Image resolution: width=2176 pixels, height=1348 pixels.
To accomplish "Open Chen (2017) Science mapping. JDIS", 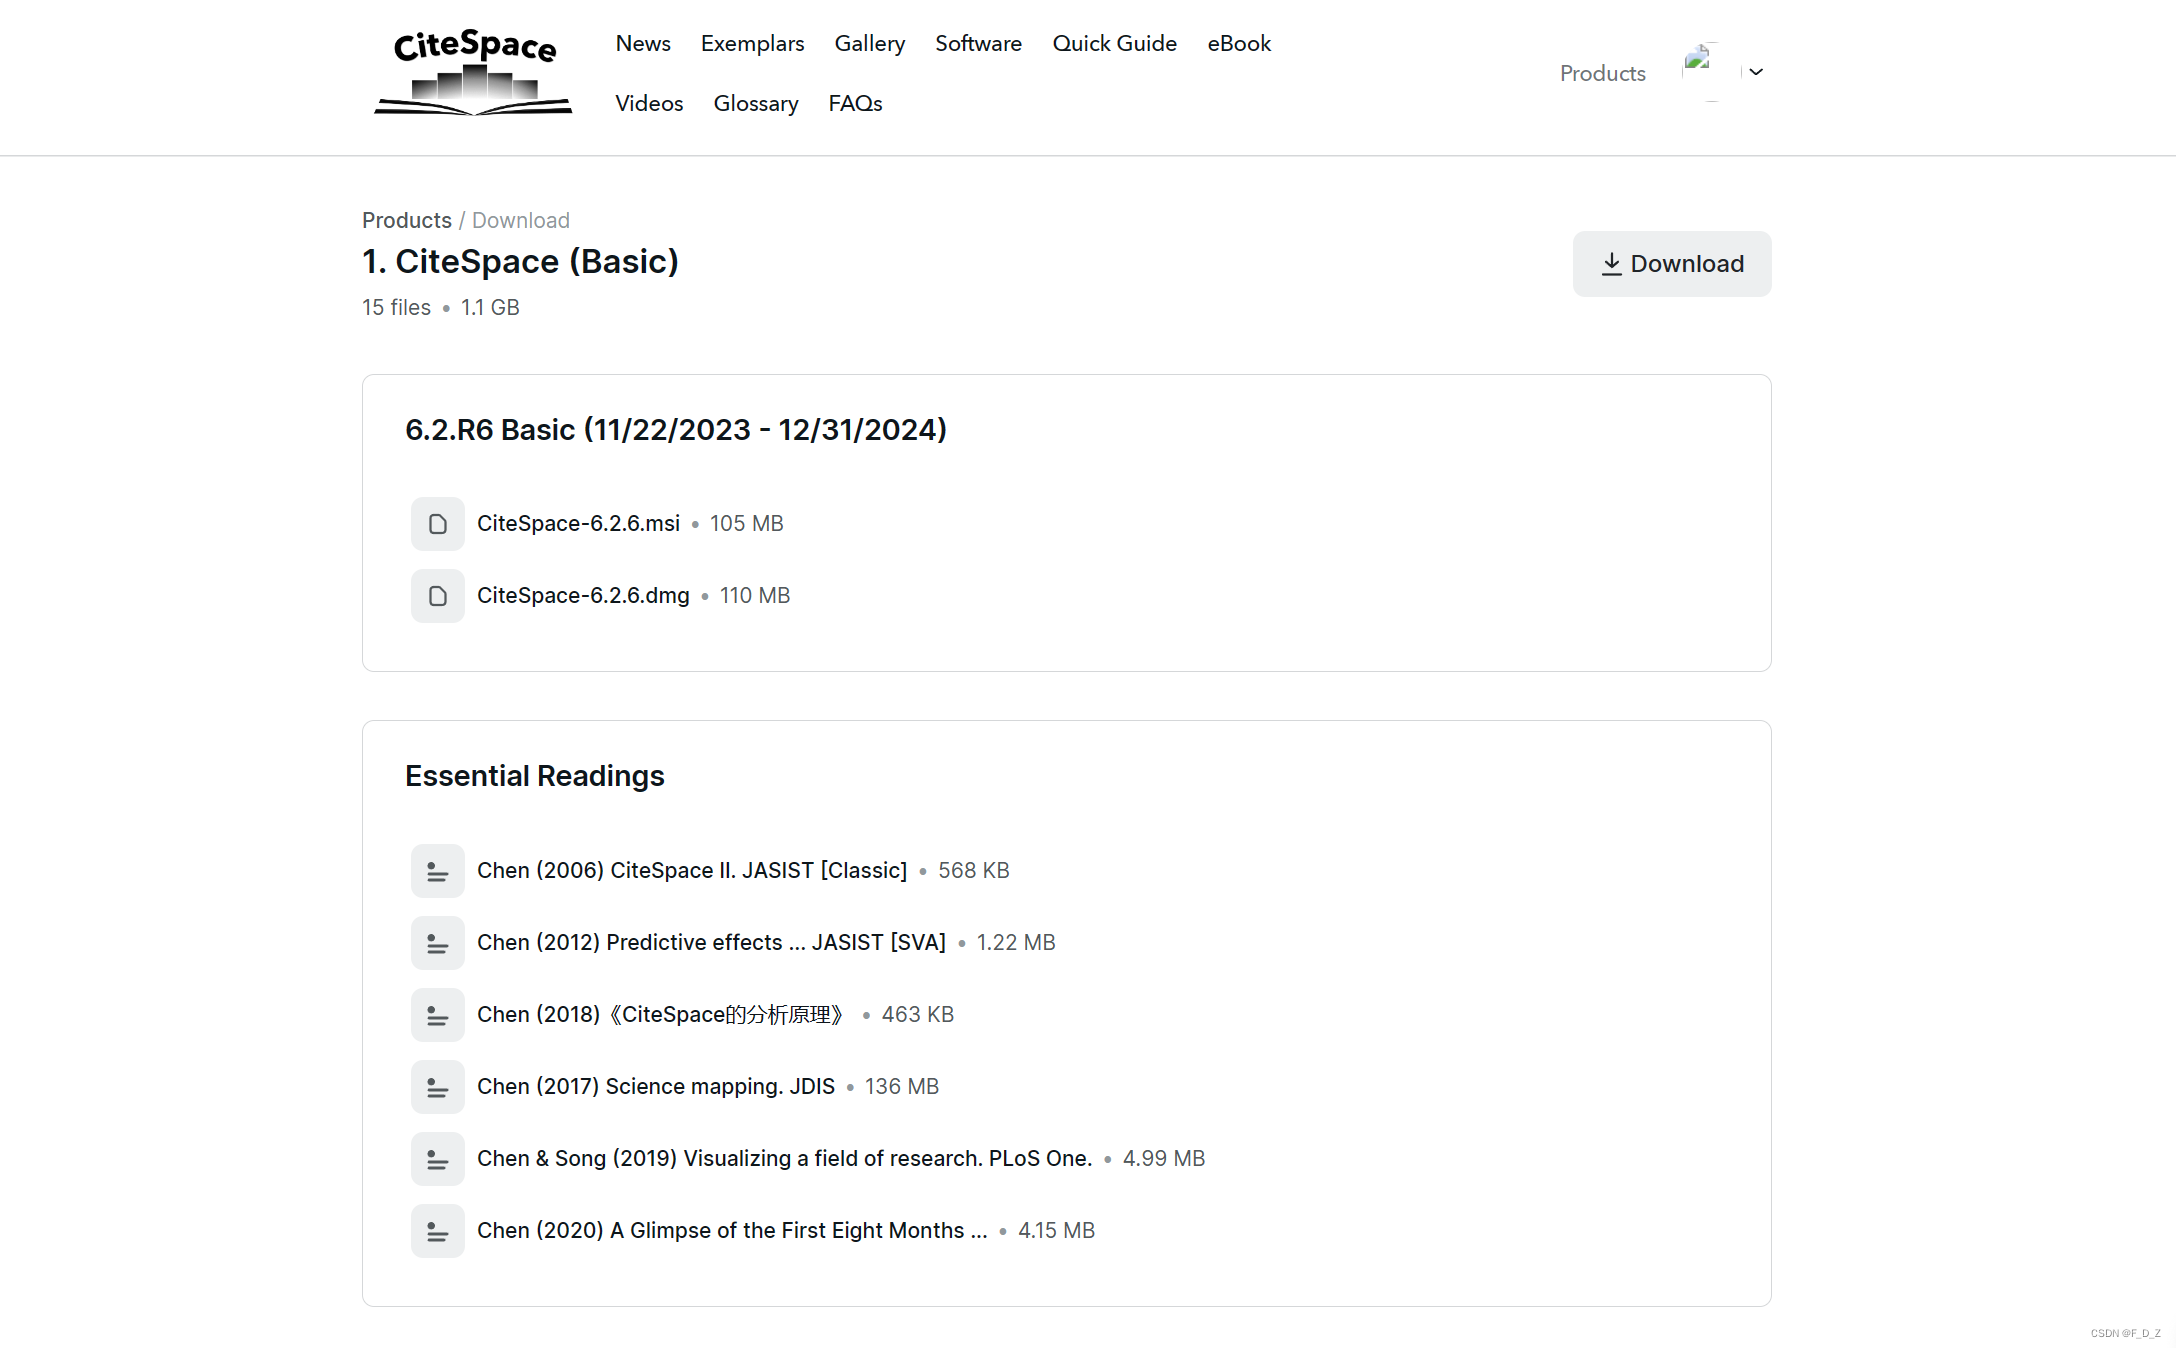I will click(656, 1086).
